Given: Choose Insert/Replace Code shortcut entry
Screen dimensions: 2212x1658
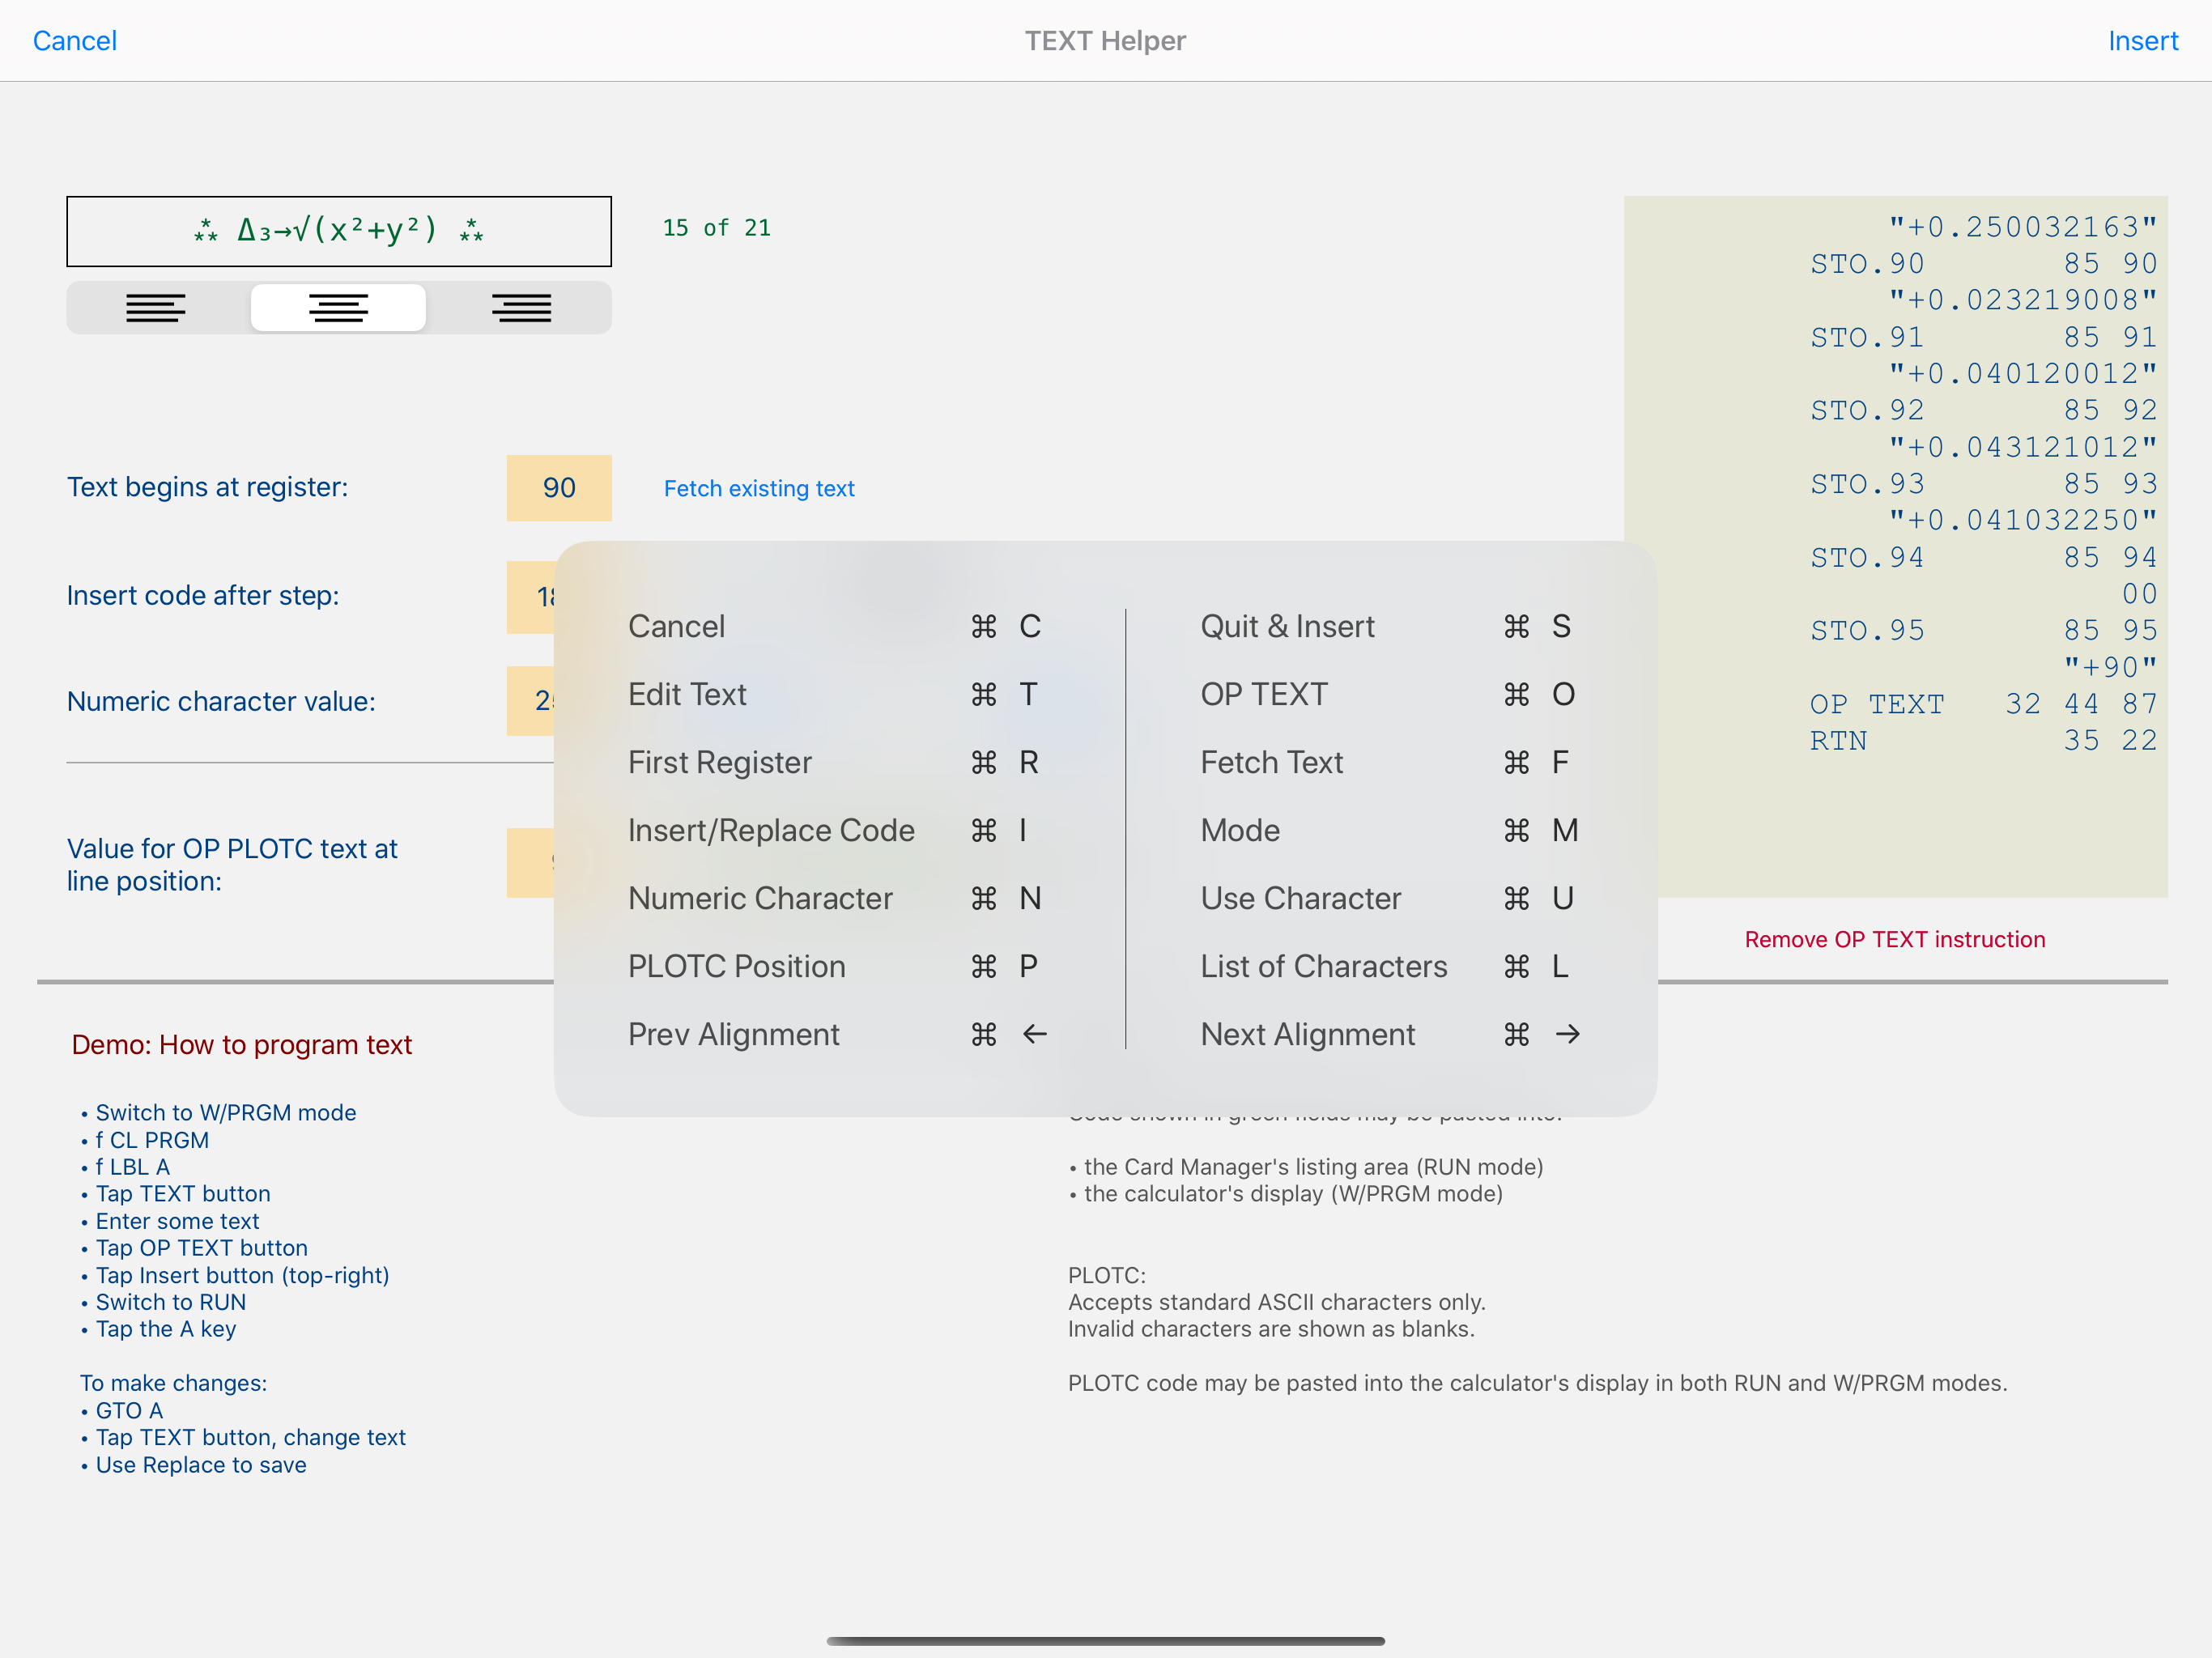Looking at the screenshot, I should click(x=771, y=830).
